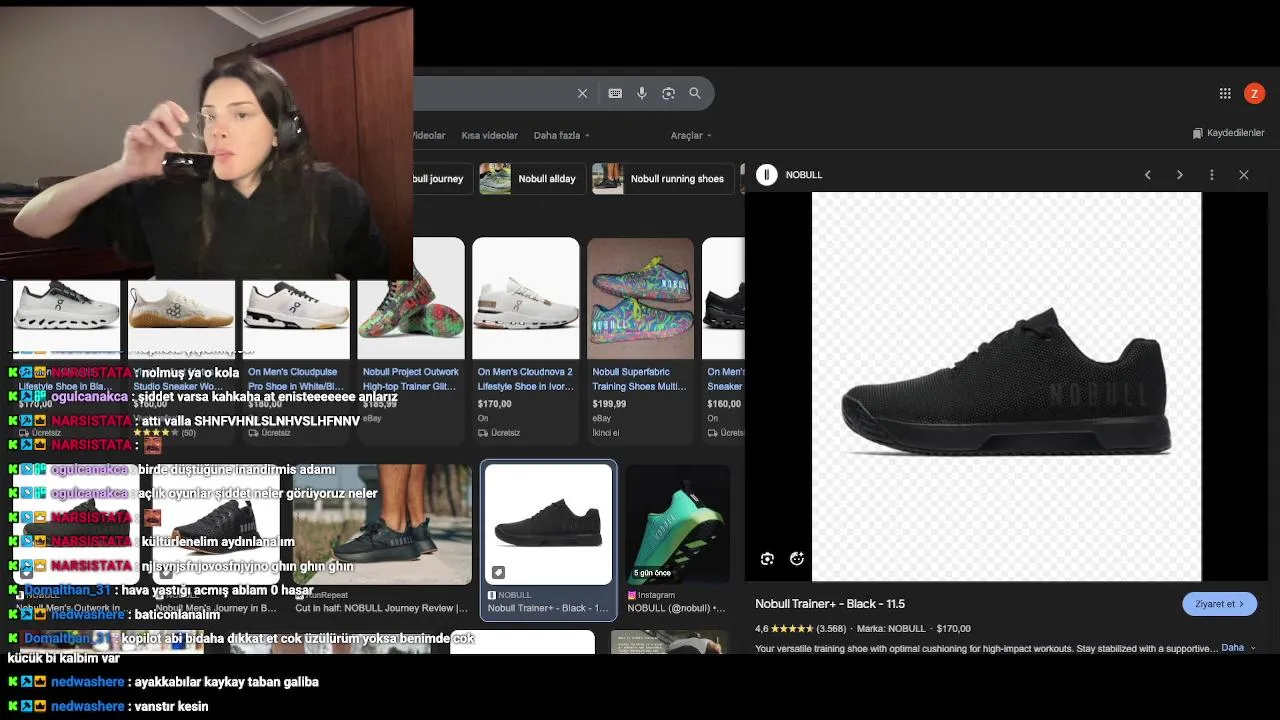1280x720 pixels.
Task: Click the magnifier search button
Action: pos(695,93)
